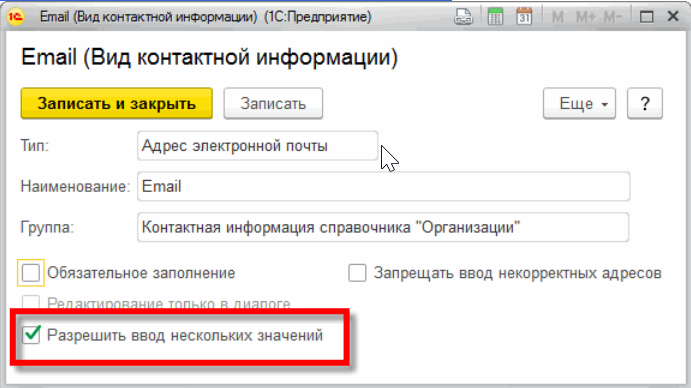Click the printer icon in title bar

463,17
